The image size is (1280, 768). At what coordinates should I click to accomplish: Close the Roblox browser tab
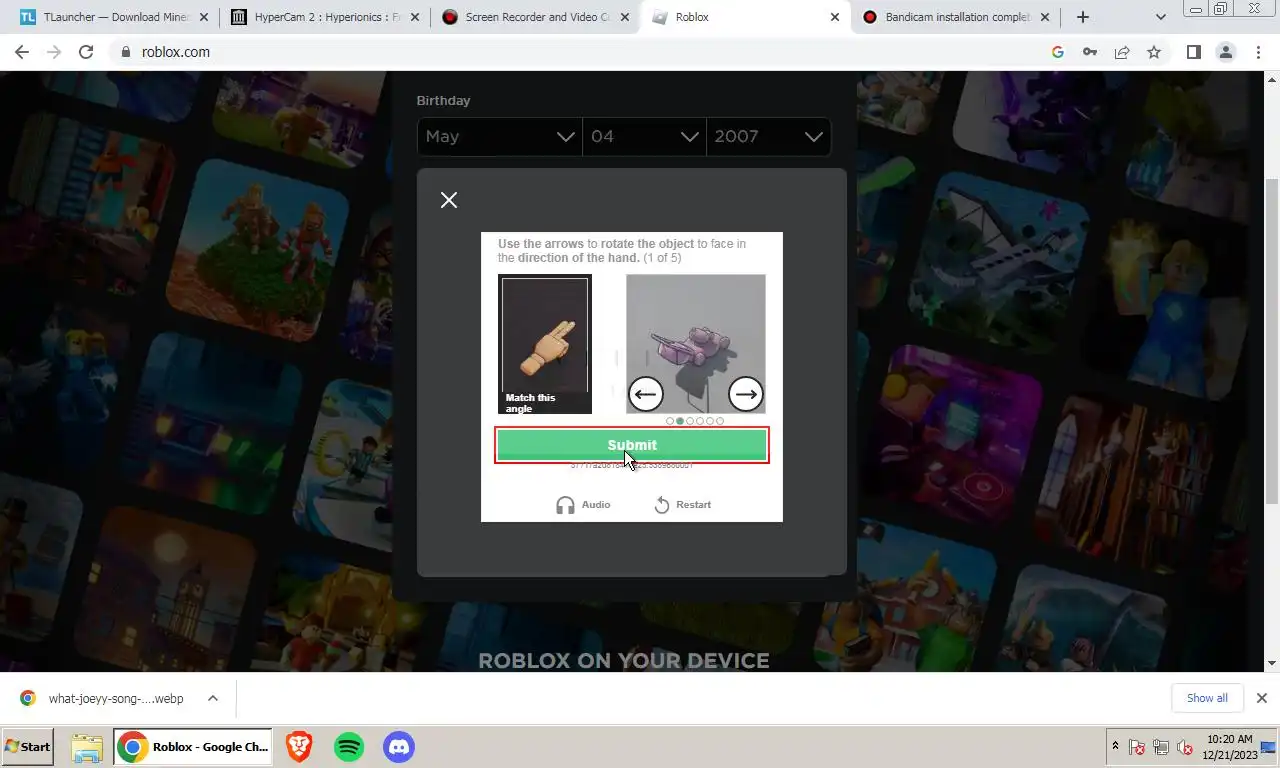click(x=835, y=17)
